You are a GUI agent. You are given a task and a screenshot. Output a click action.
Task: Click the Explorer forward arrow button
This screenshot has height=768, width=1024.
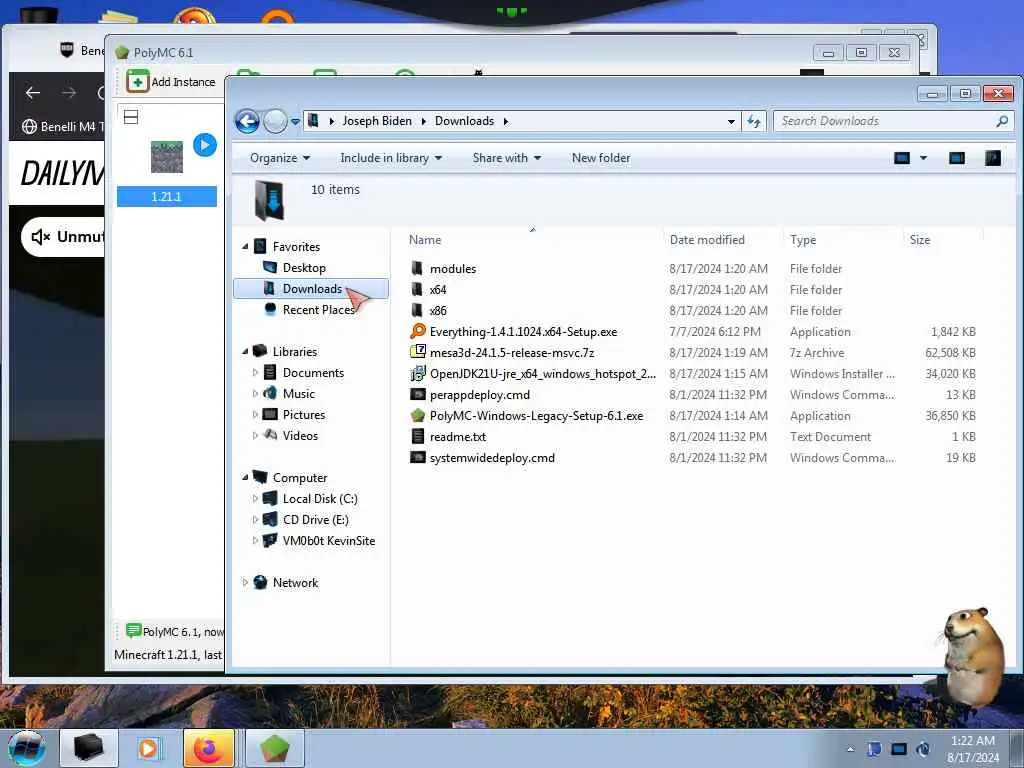coord(275,121)
